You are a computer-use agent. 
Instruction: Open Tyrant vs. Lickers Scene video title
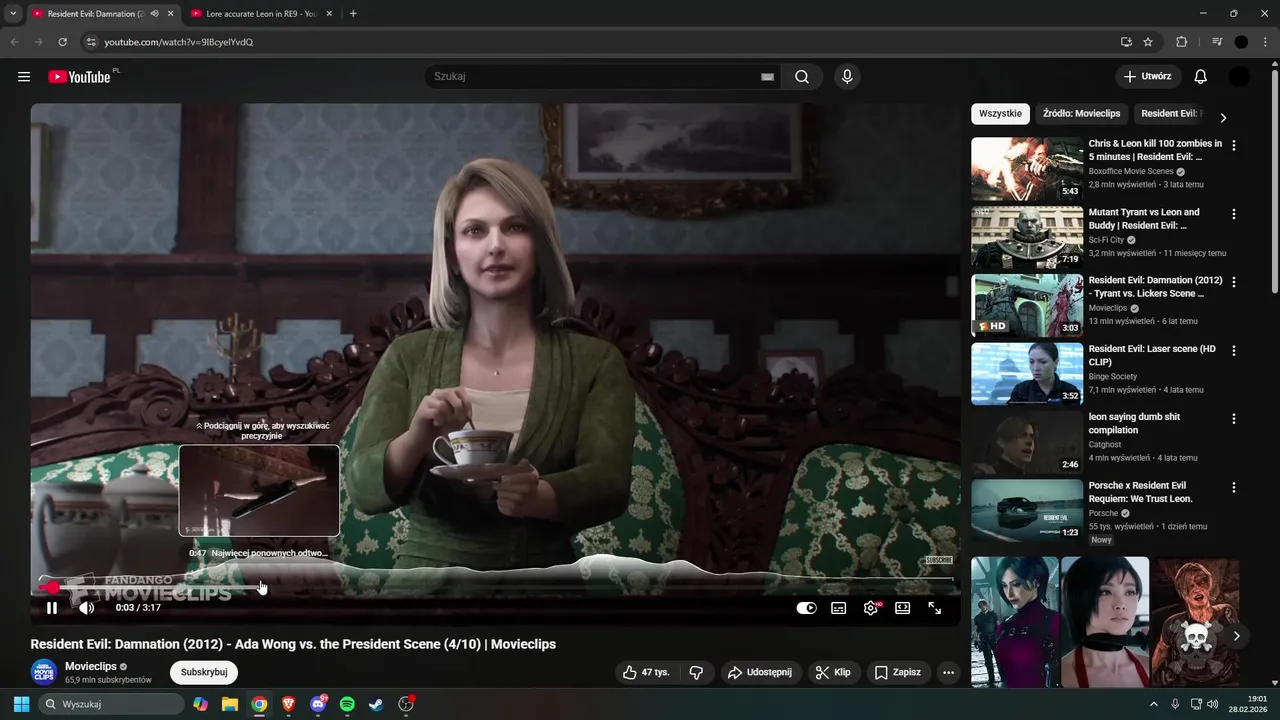1155,287
